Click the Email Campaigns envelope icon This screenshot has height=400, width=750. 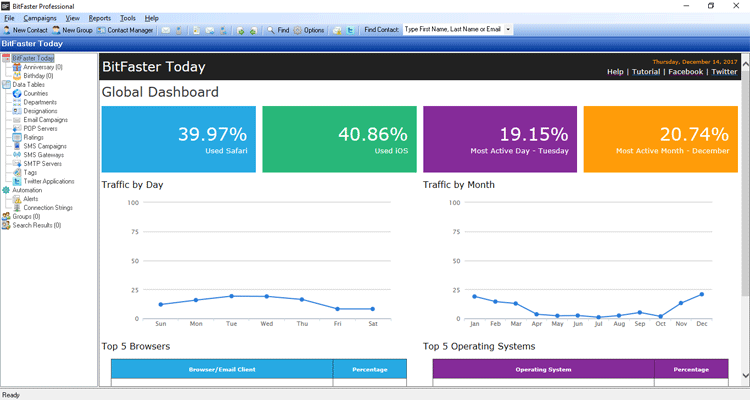pyautogui.click(x=17, y=120)
